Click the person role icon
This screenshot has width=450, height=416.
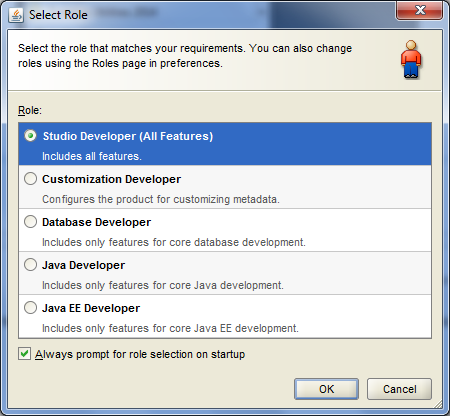click(411, 59)
